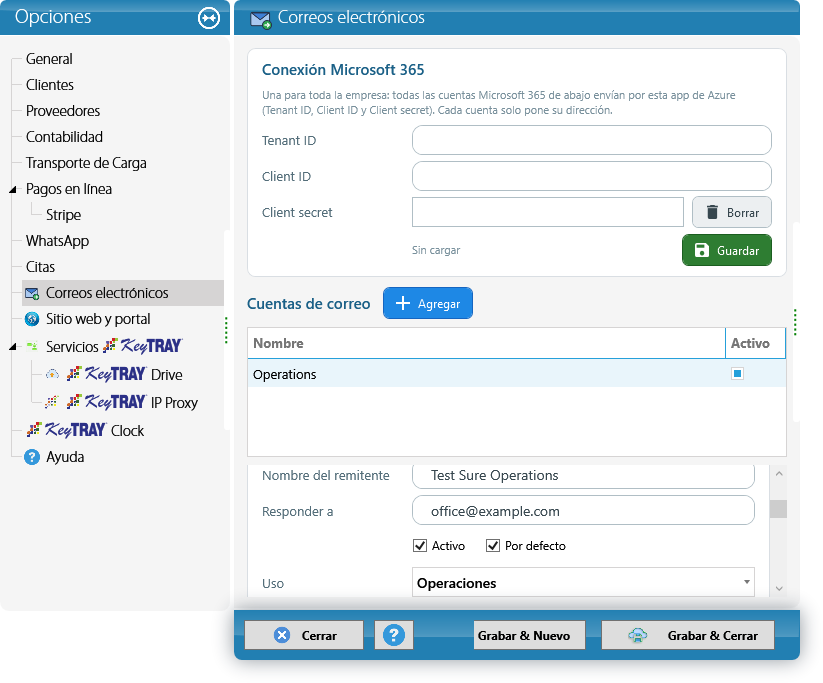Toggle Activo box in Operations row
This screenshot has width=823, height=683.
(737, 373)
